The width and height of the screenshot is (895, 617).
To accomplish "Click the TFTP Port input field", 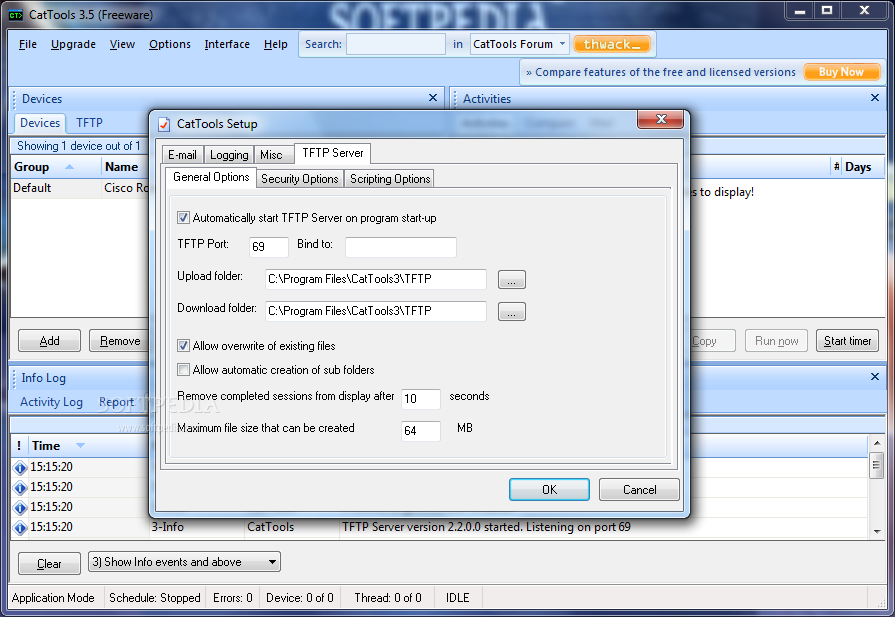I will pos(269,247).
